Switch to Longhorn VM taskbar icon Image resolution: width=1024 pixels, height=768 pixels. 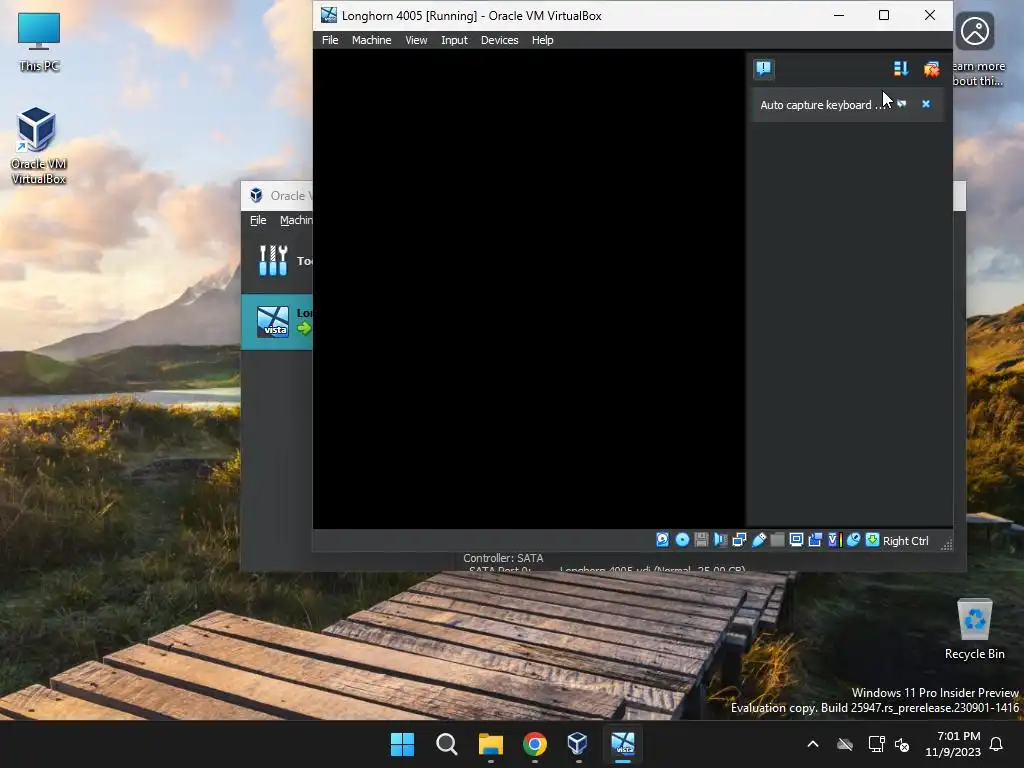[x=622, y=744]
